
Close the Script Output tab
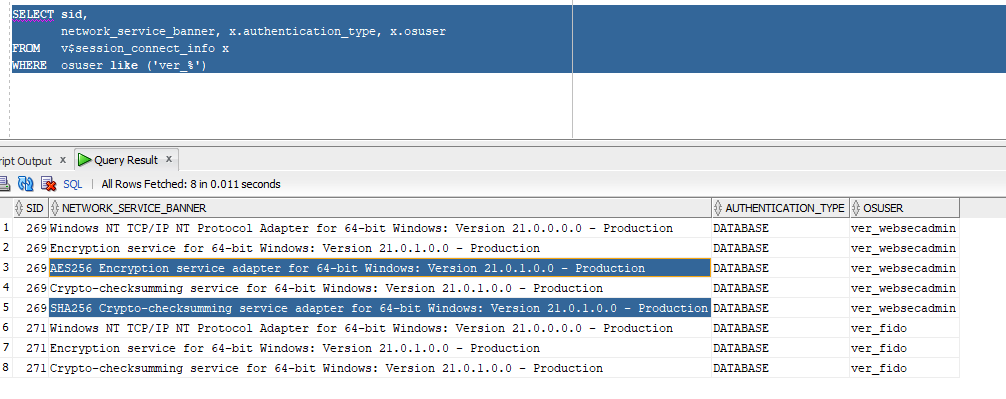[63, 160]
